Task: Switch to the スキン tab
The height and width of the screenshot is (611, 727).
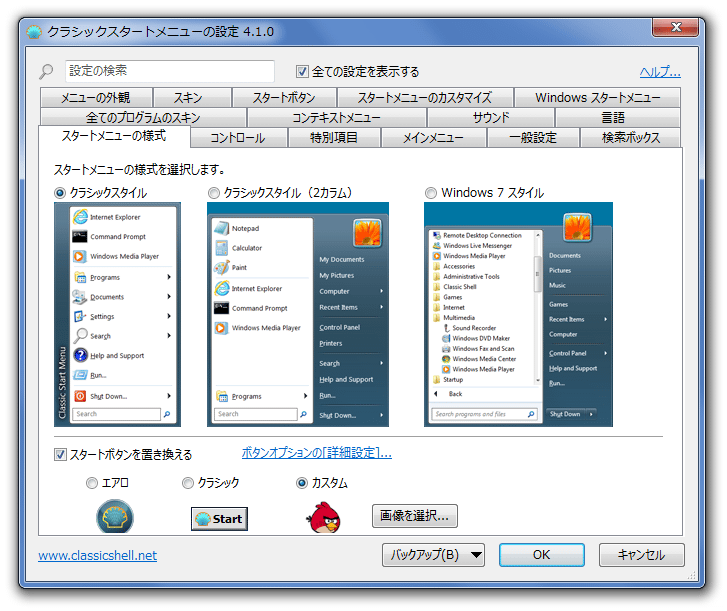Action: tap(192, 97)
